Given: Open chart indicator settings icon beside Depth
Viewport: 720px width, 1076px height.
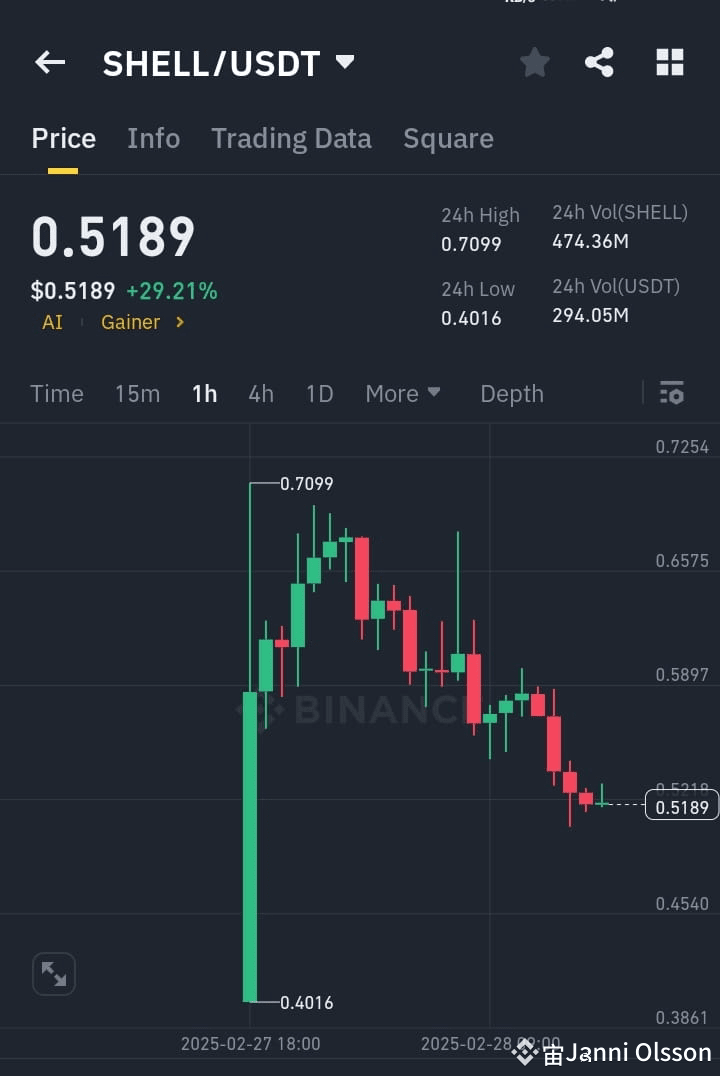Looking at the screenshot, I should point(671,393).
